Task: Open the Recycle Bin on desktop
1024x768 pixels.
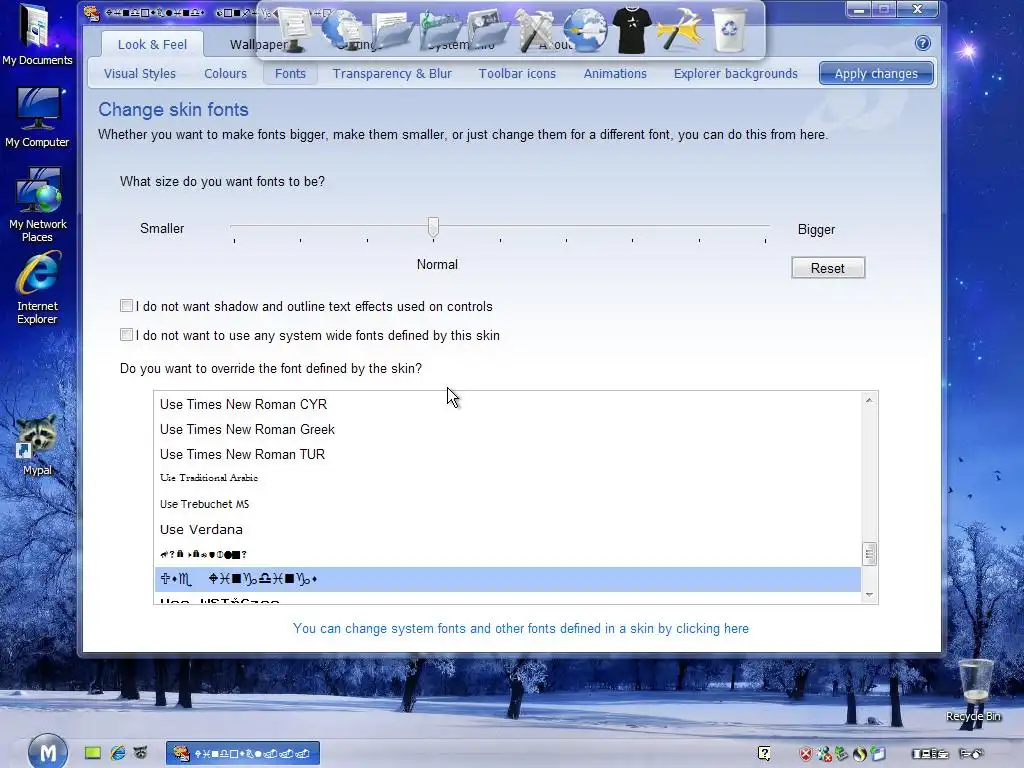Action: [x=973, y=691]
